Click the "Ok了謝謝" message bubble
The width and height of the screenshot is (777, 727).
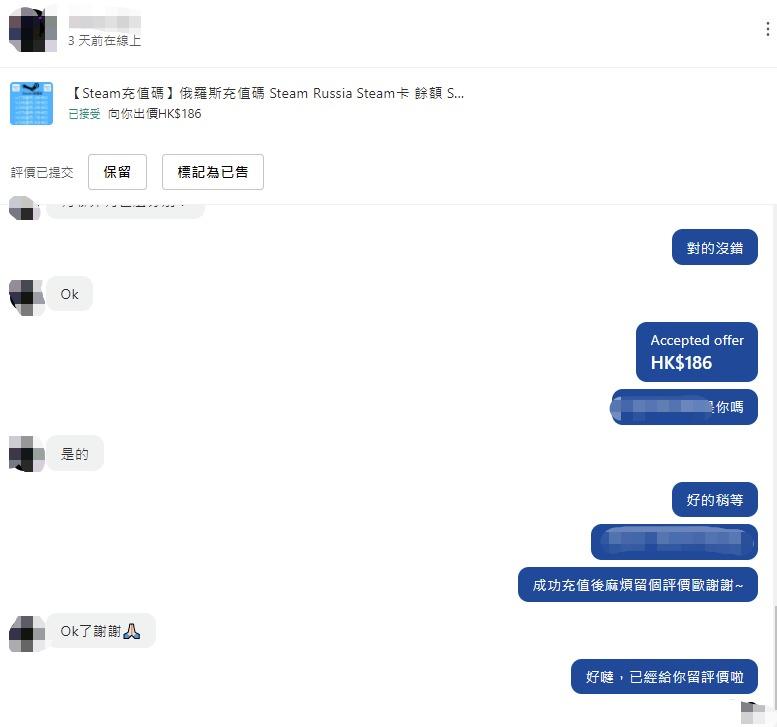tap(101, 631)
